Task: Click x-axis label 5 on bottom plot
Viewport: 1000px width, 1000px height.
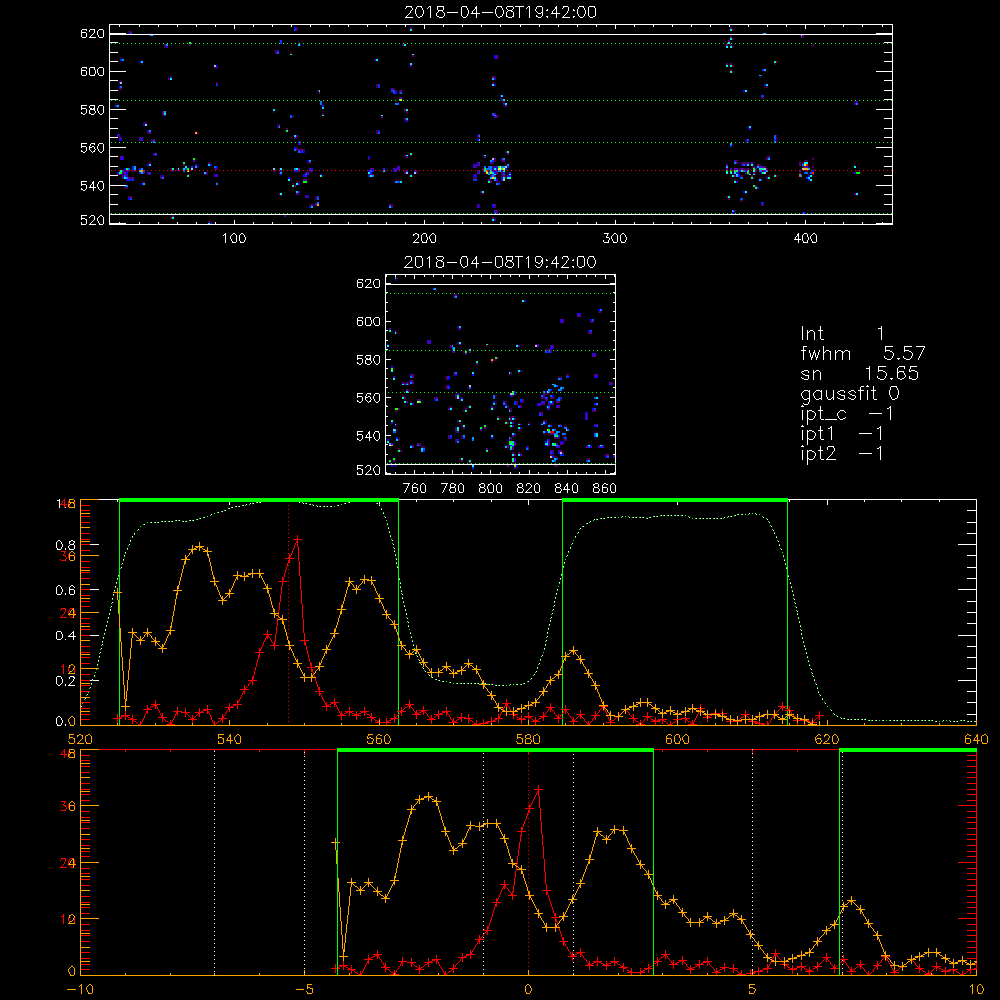Action: [753, 989]
